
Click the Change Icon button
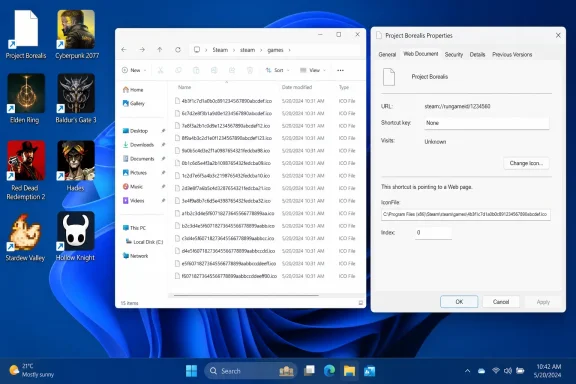(526, 163)
